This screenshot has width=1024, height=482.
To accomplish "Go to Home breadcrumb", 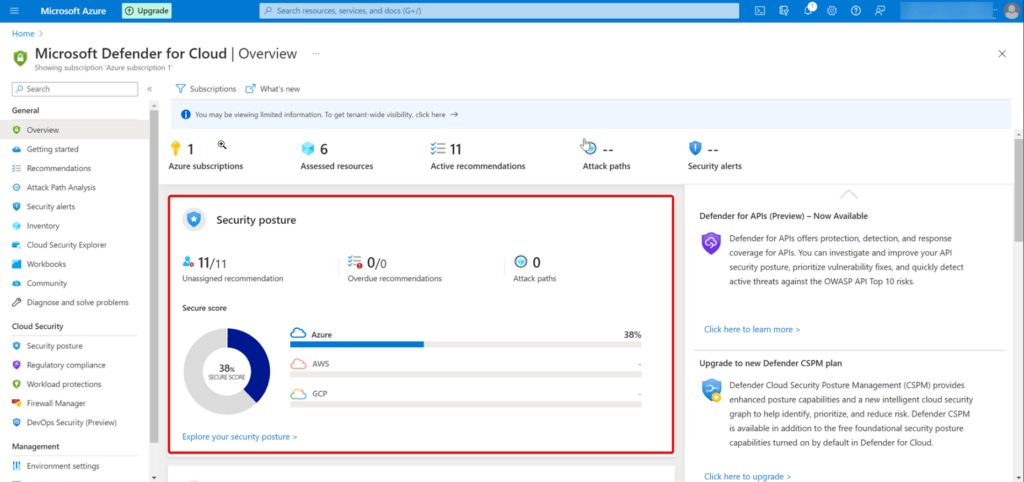I will point(23,33).
